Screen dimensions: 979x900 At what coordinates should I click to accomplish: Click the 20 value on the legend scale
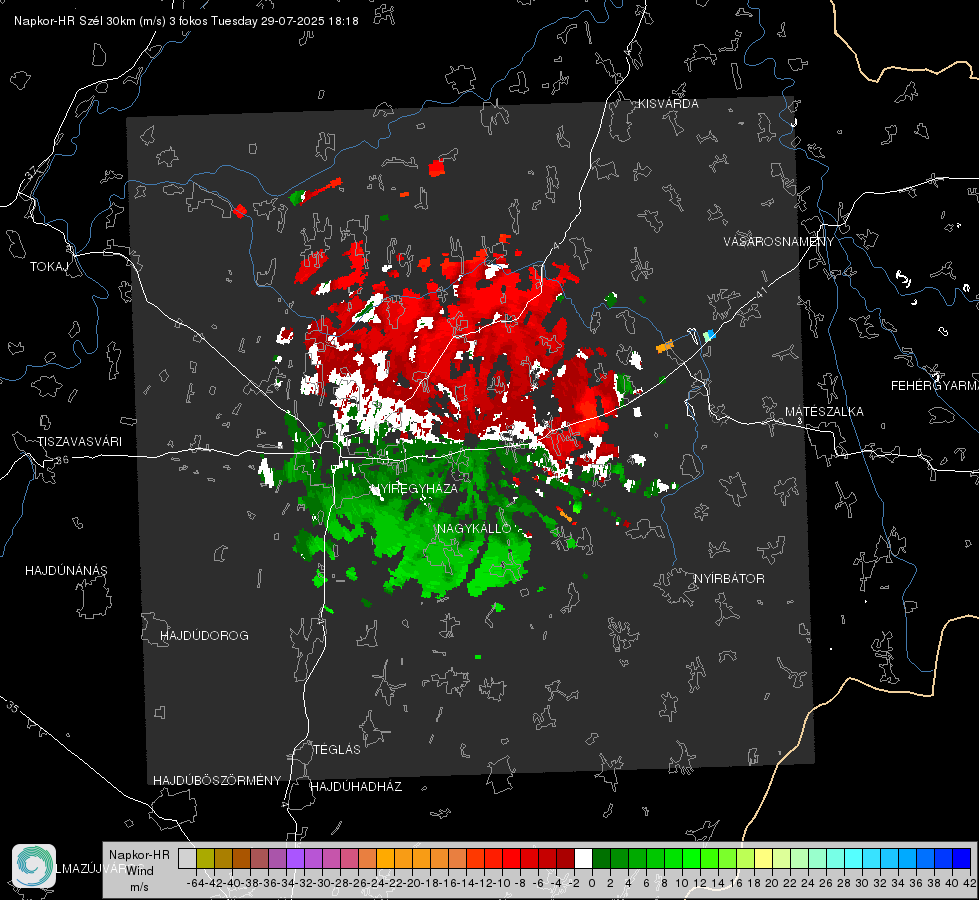tap(772, 883)
